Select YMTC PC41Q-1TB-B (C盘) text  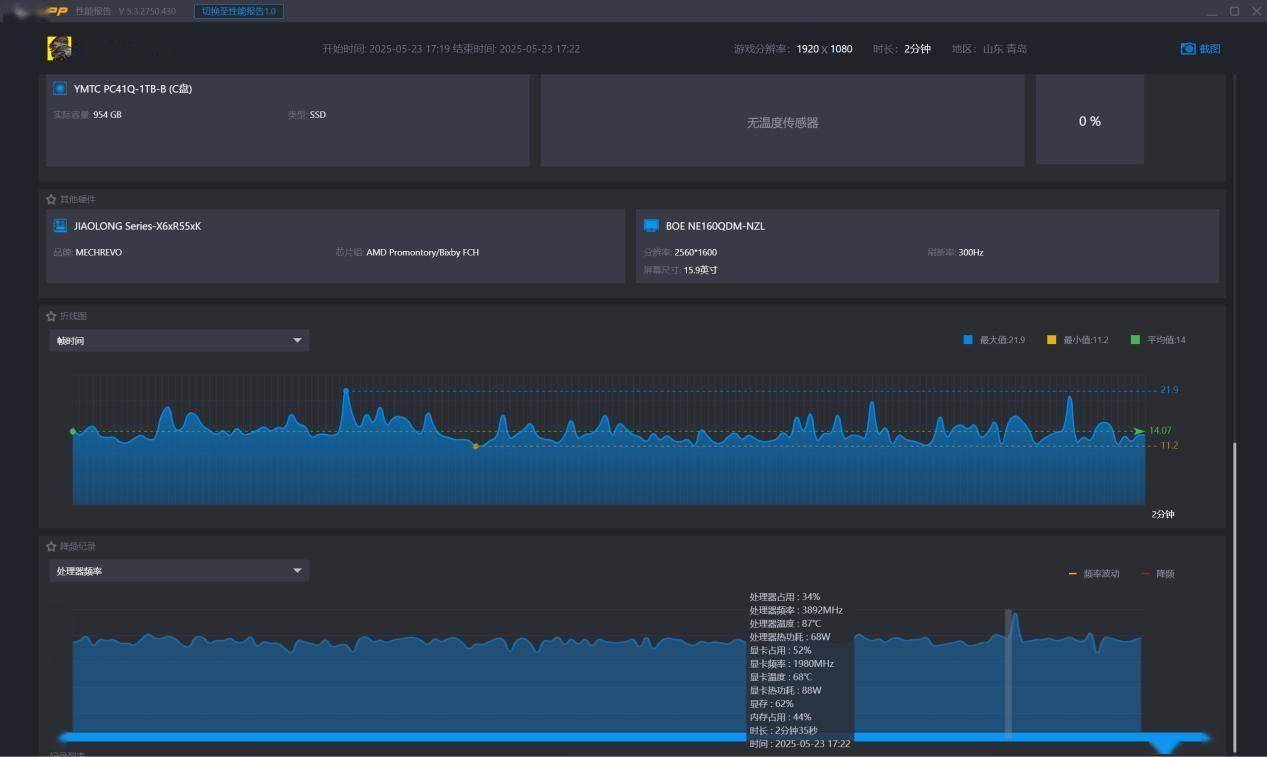coord(133,89)
